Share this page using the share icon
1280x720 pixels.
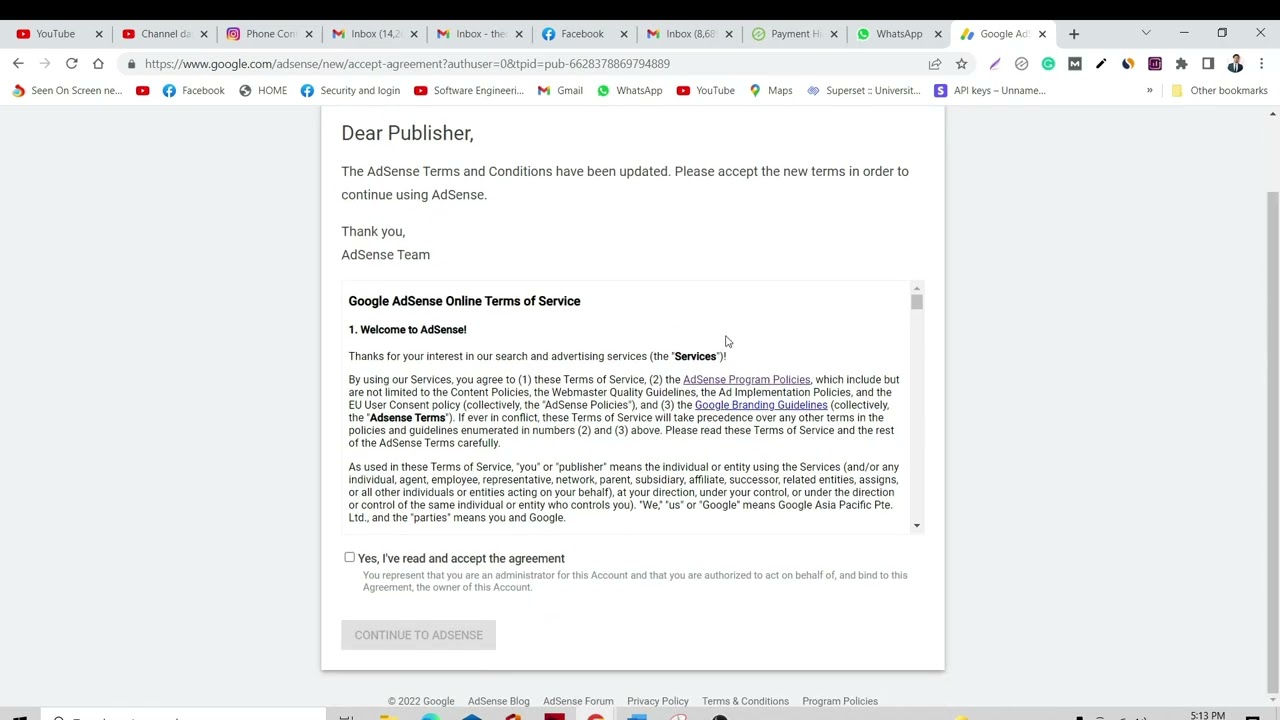[935, 64]
